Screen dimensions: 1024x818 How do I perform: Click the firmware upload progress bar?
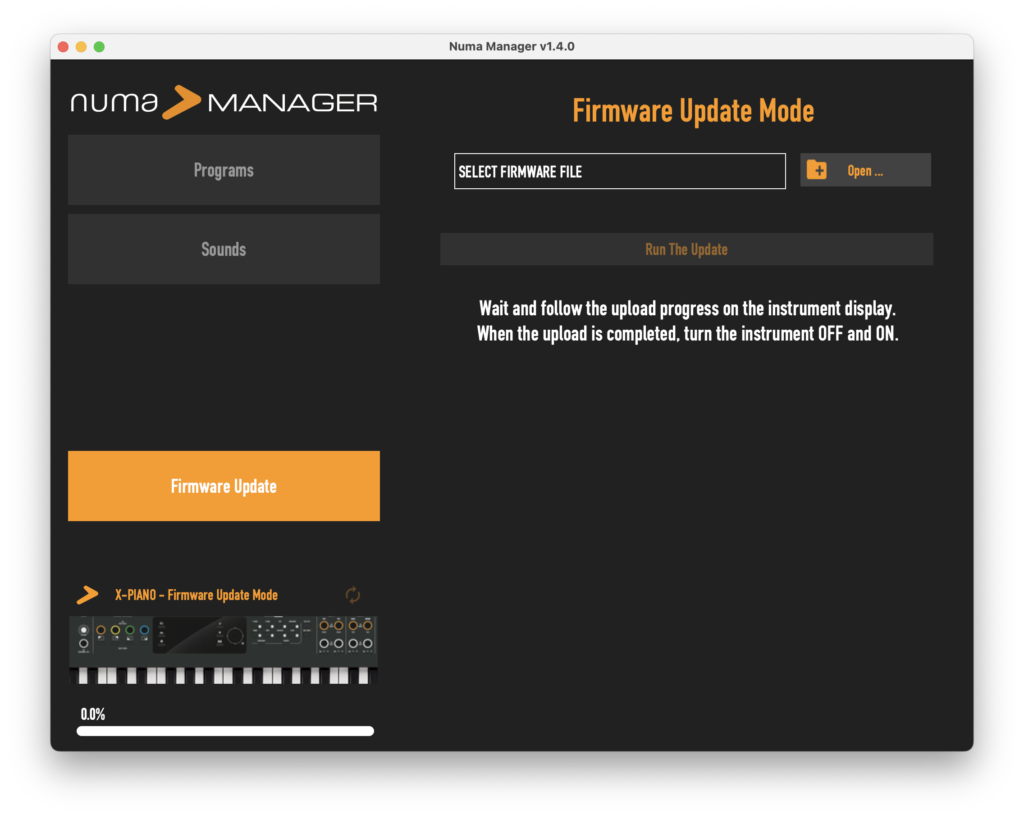tap(223, 730)
